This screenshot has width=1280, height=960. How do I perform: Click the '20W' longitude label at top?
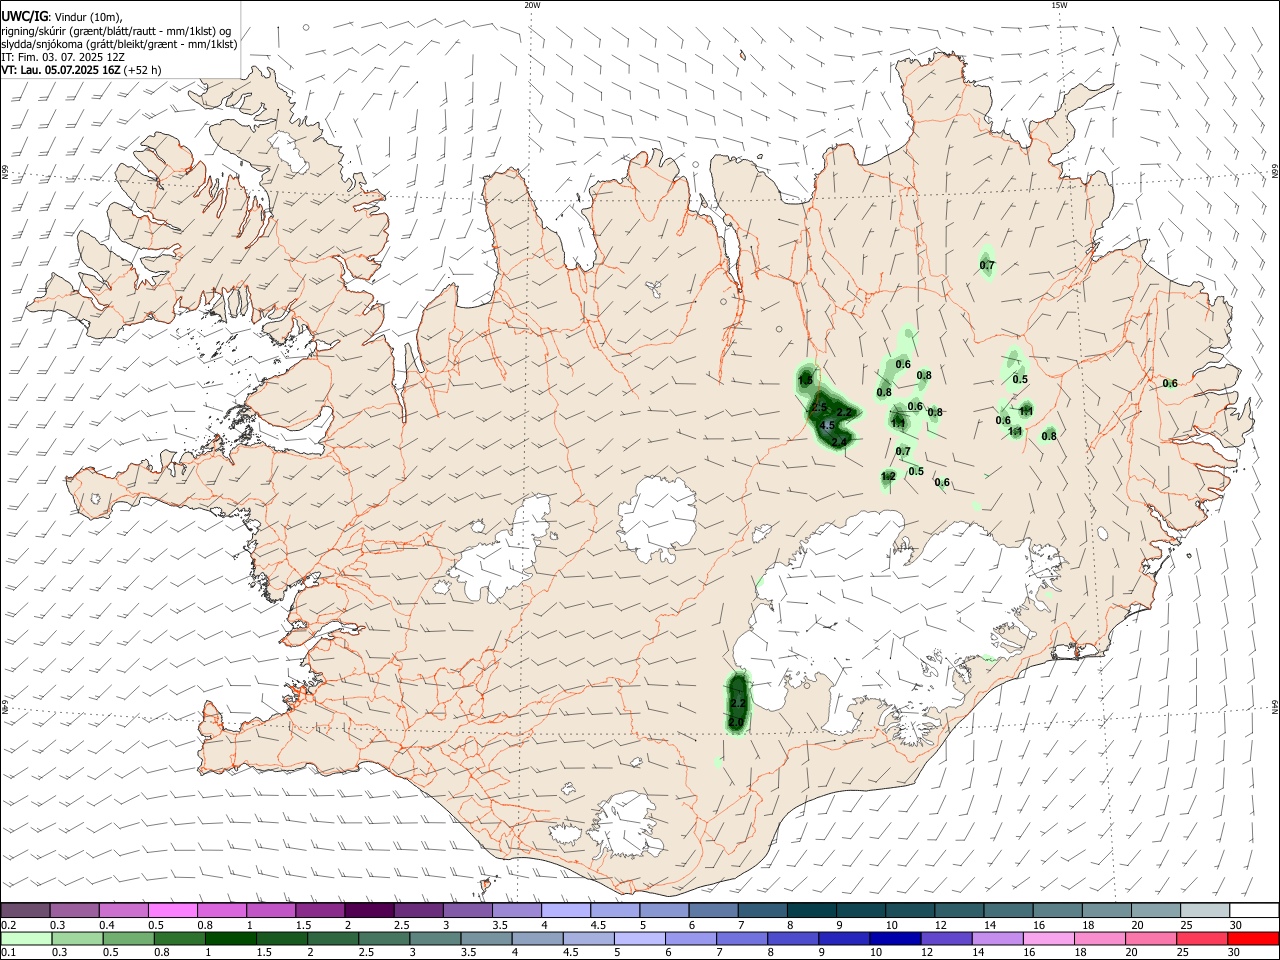[x=532, y=5]
